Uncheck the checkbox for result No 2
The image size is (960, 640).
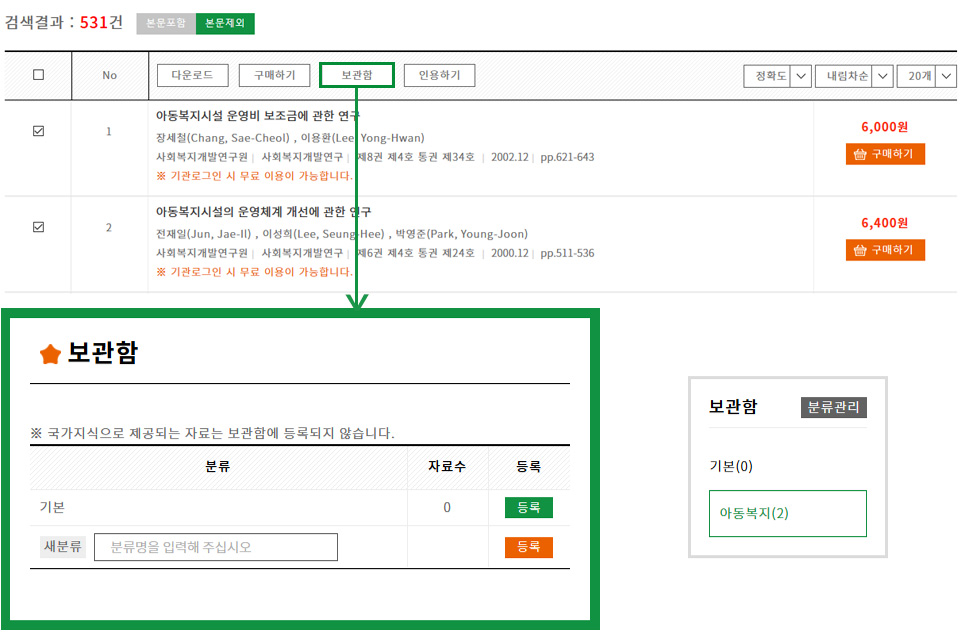(39, 227)
